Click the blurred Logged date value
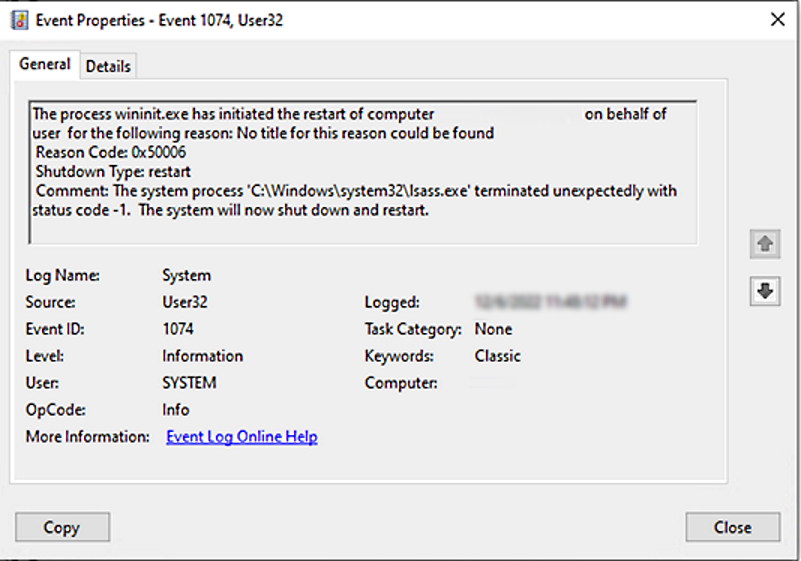 pyautogui.click(x=551, y=302)
